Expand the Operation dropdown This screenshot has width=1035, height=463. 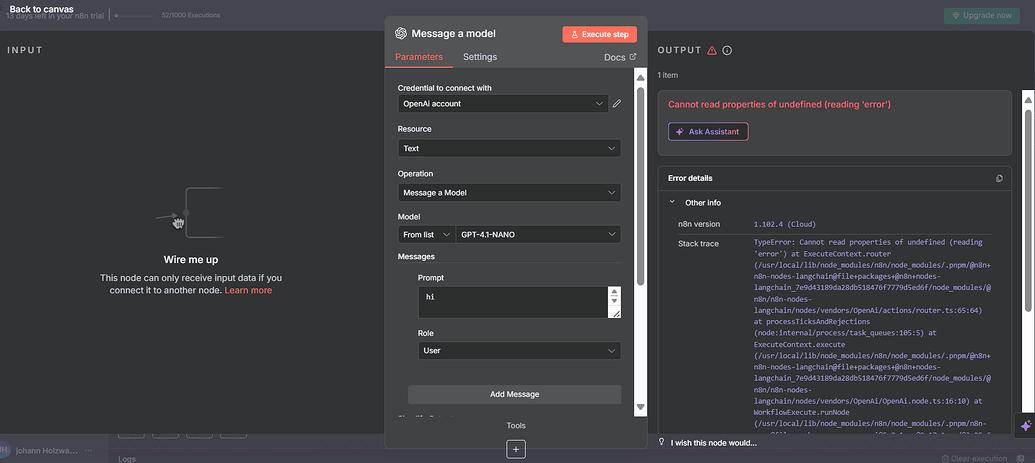(x=509, y=192)
